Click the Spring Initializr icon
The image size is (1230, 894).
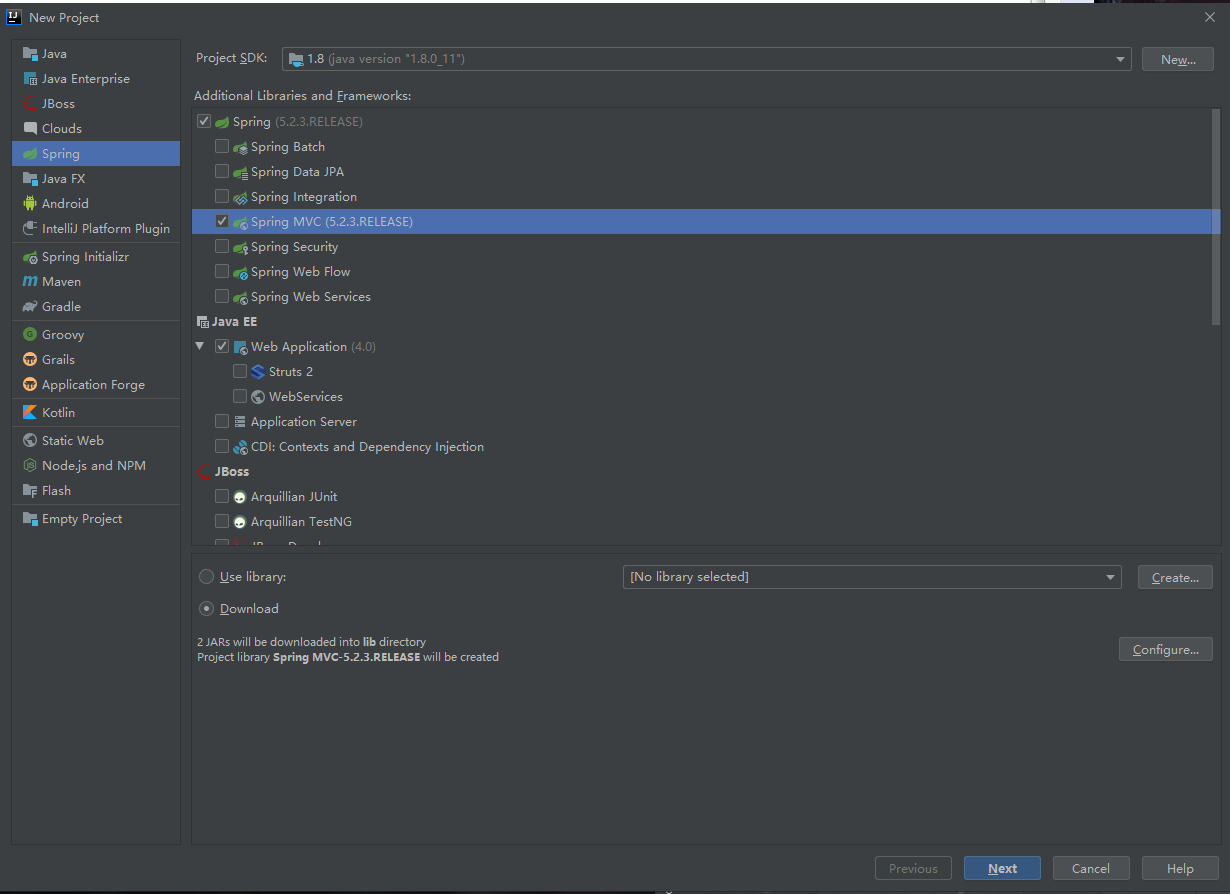click(x=30, y=257)
